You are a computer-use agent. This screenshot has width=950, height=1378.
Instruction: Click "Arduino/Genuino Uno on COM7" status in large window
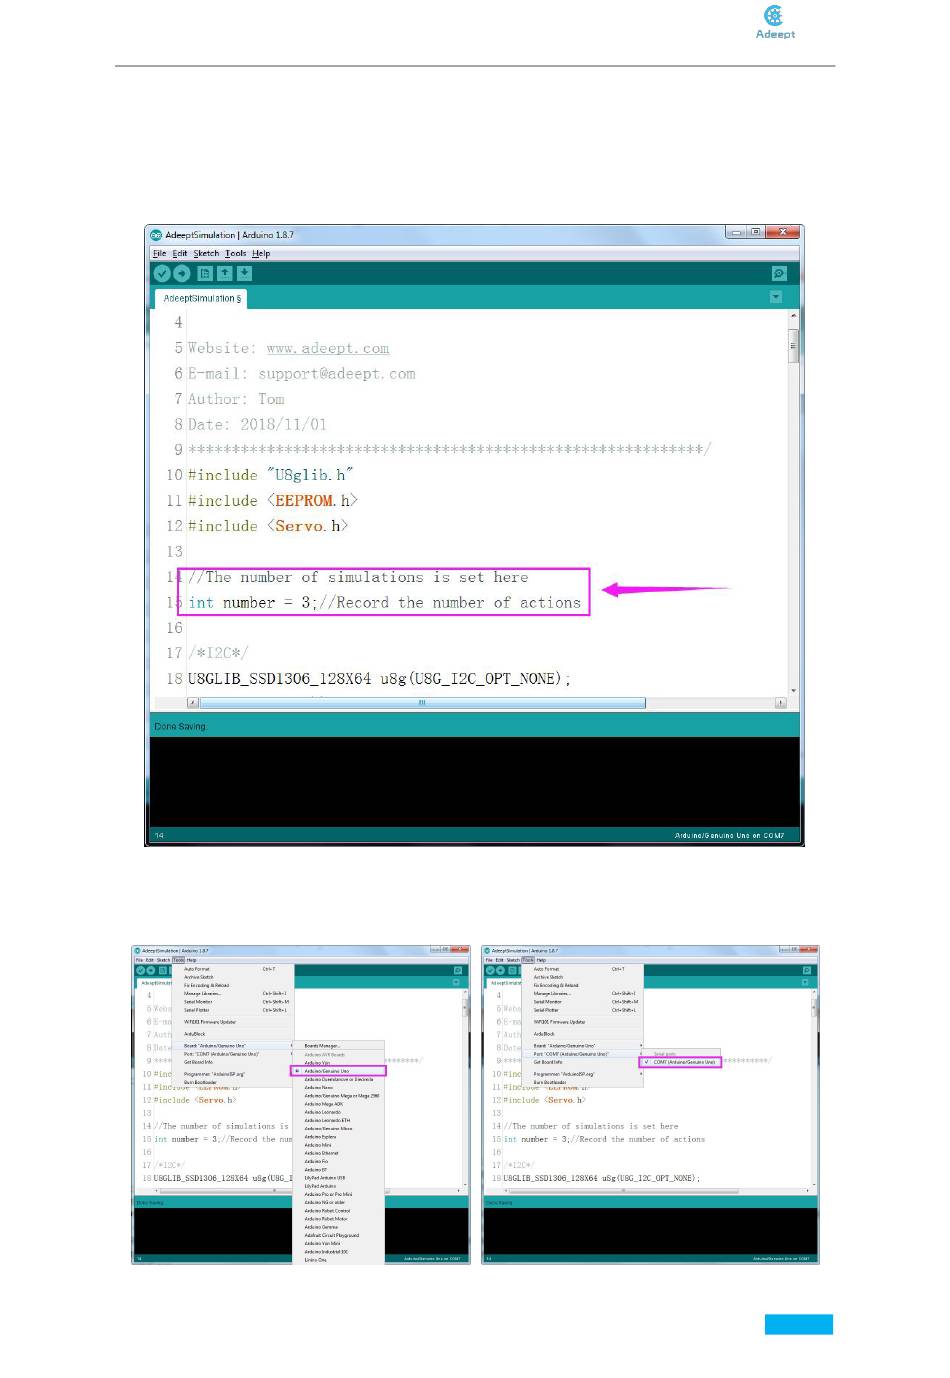729,835
